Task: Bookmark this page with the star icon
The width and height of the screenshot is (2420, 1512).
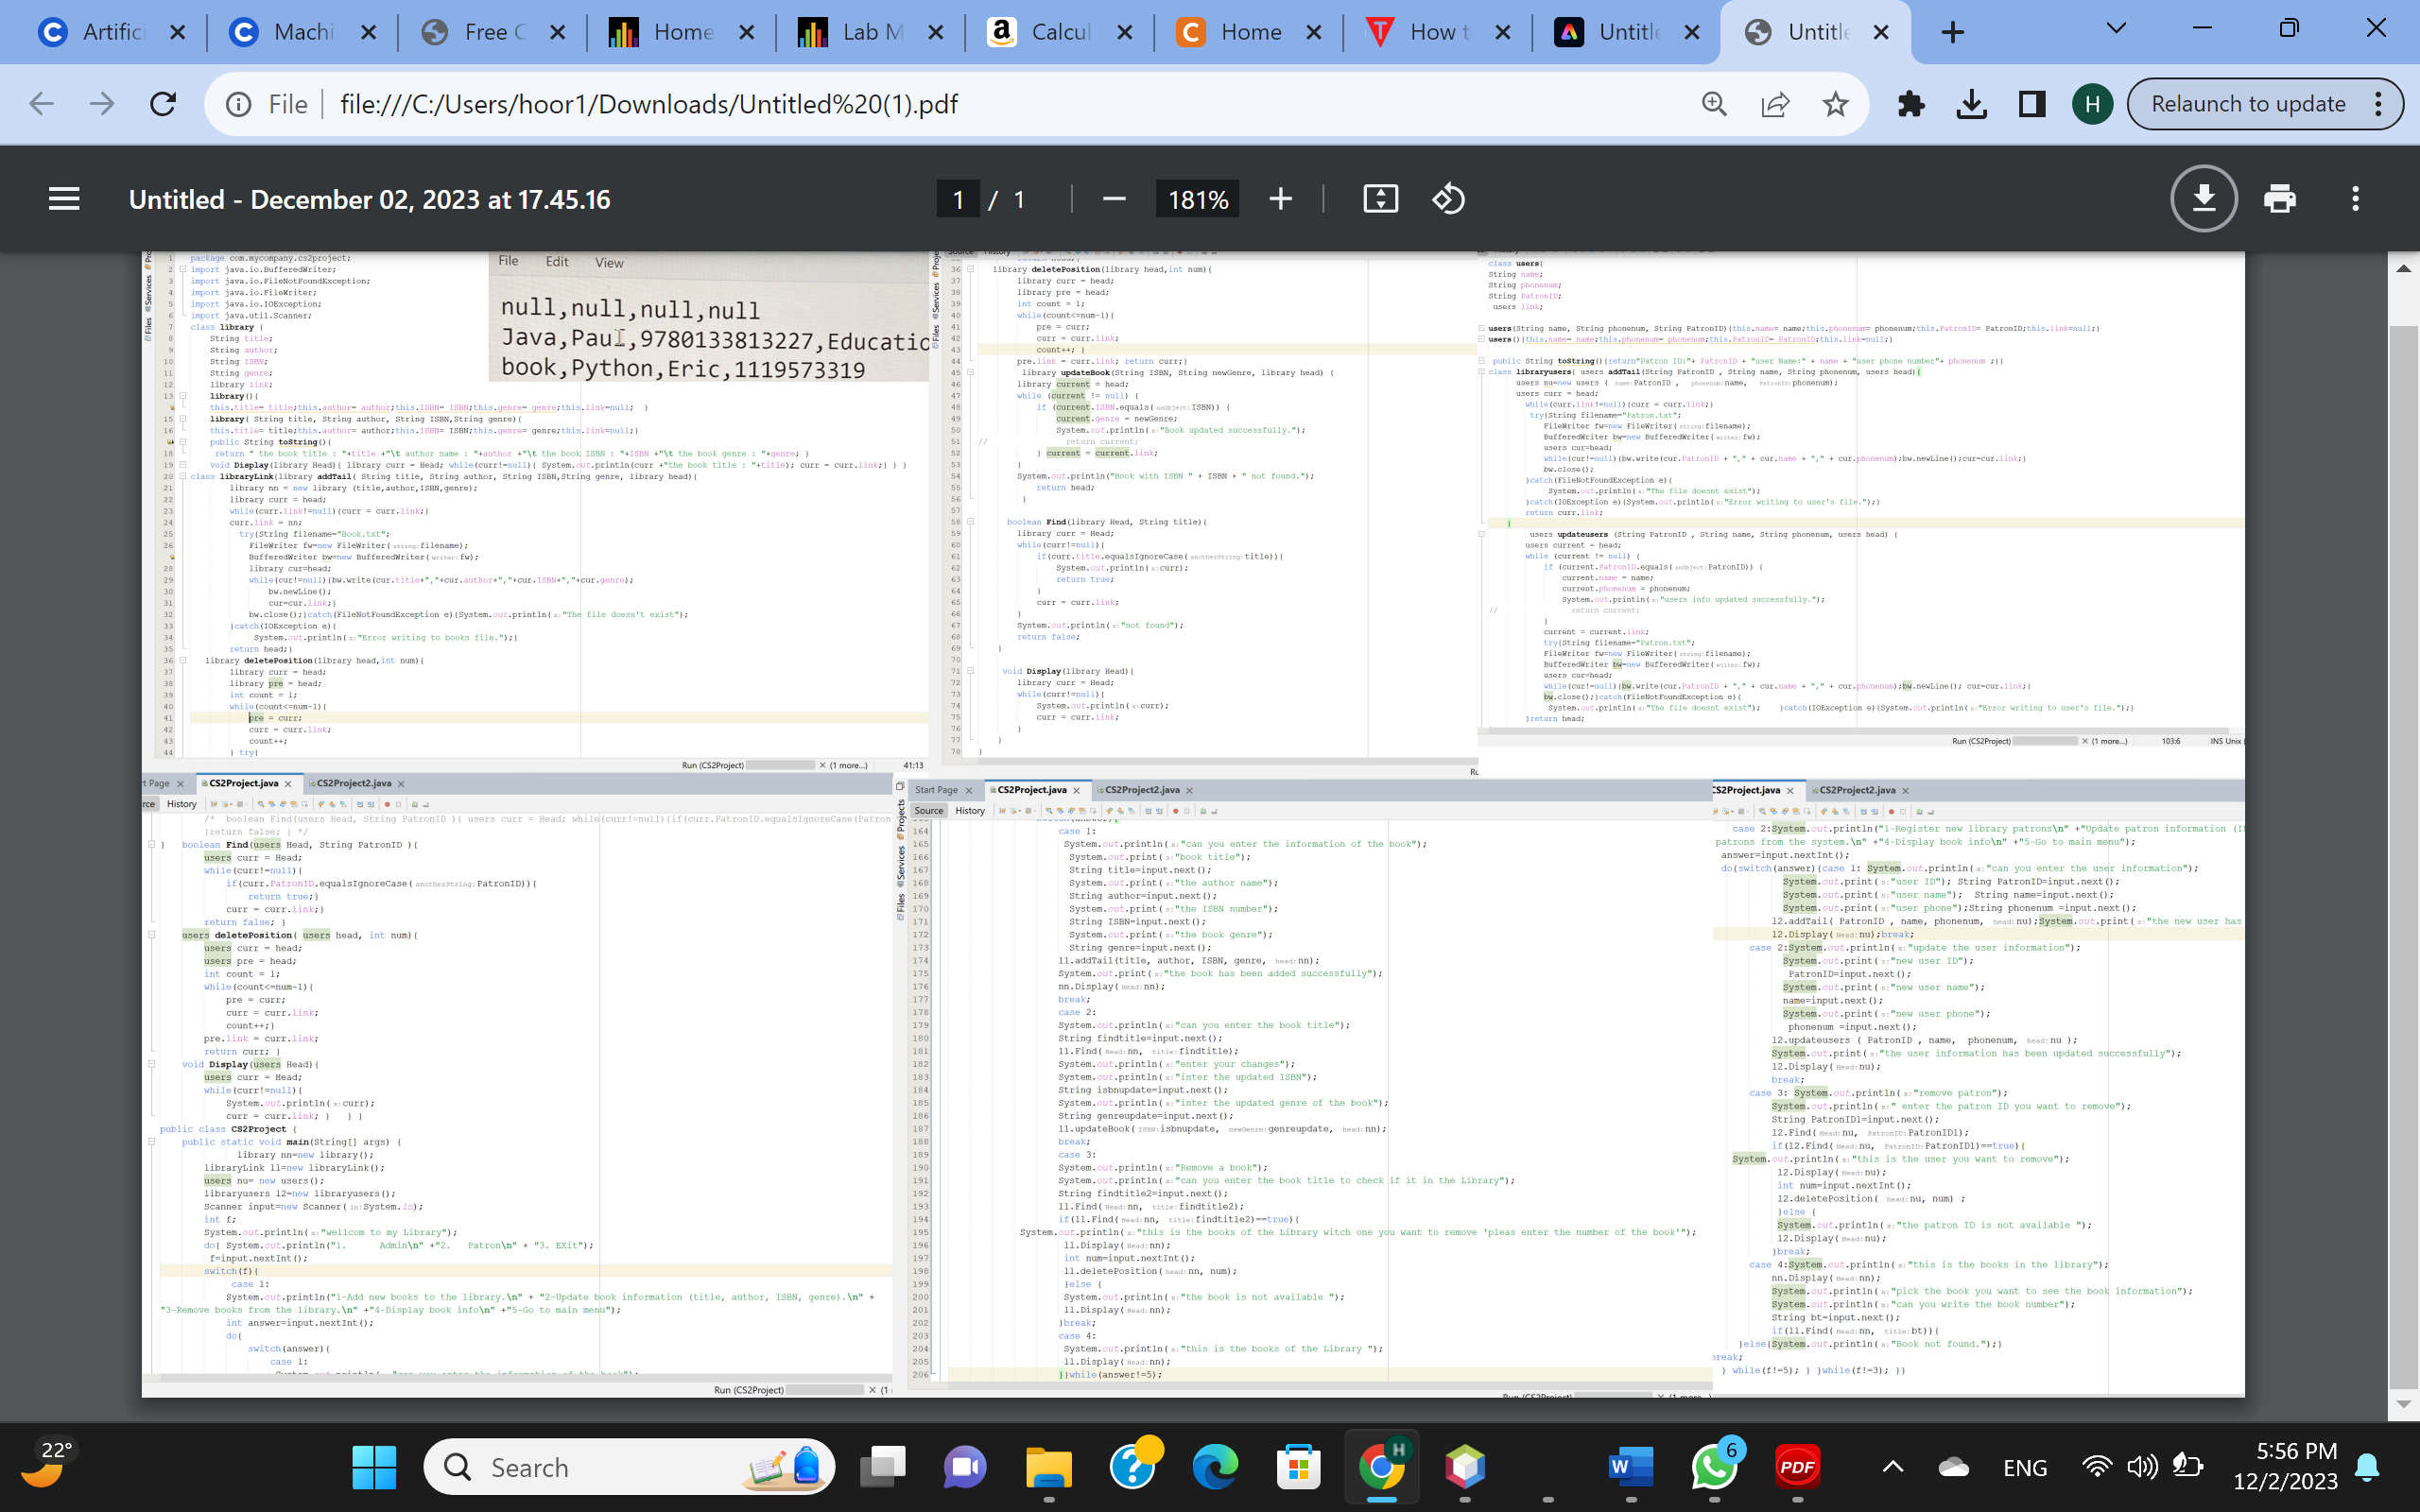Action: [1835, 103]
